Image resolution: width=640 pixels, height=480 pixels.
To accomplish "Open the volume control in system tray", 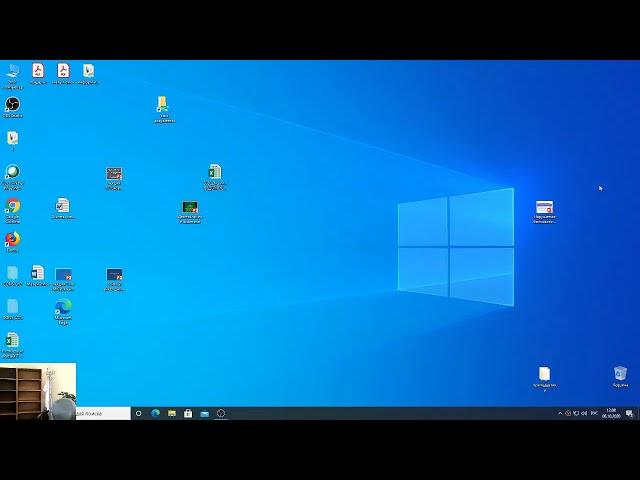I will click(x=584, y=413).
